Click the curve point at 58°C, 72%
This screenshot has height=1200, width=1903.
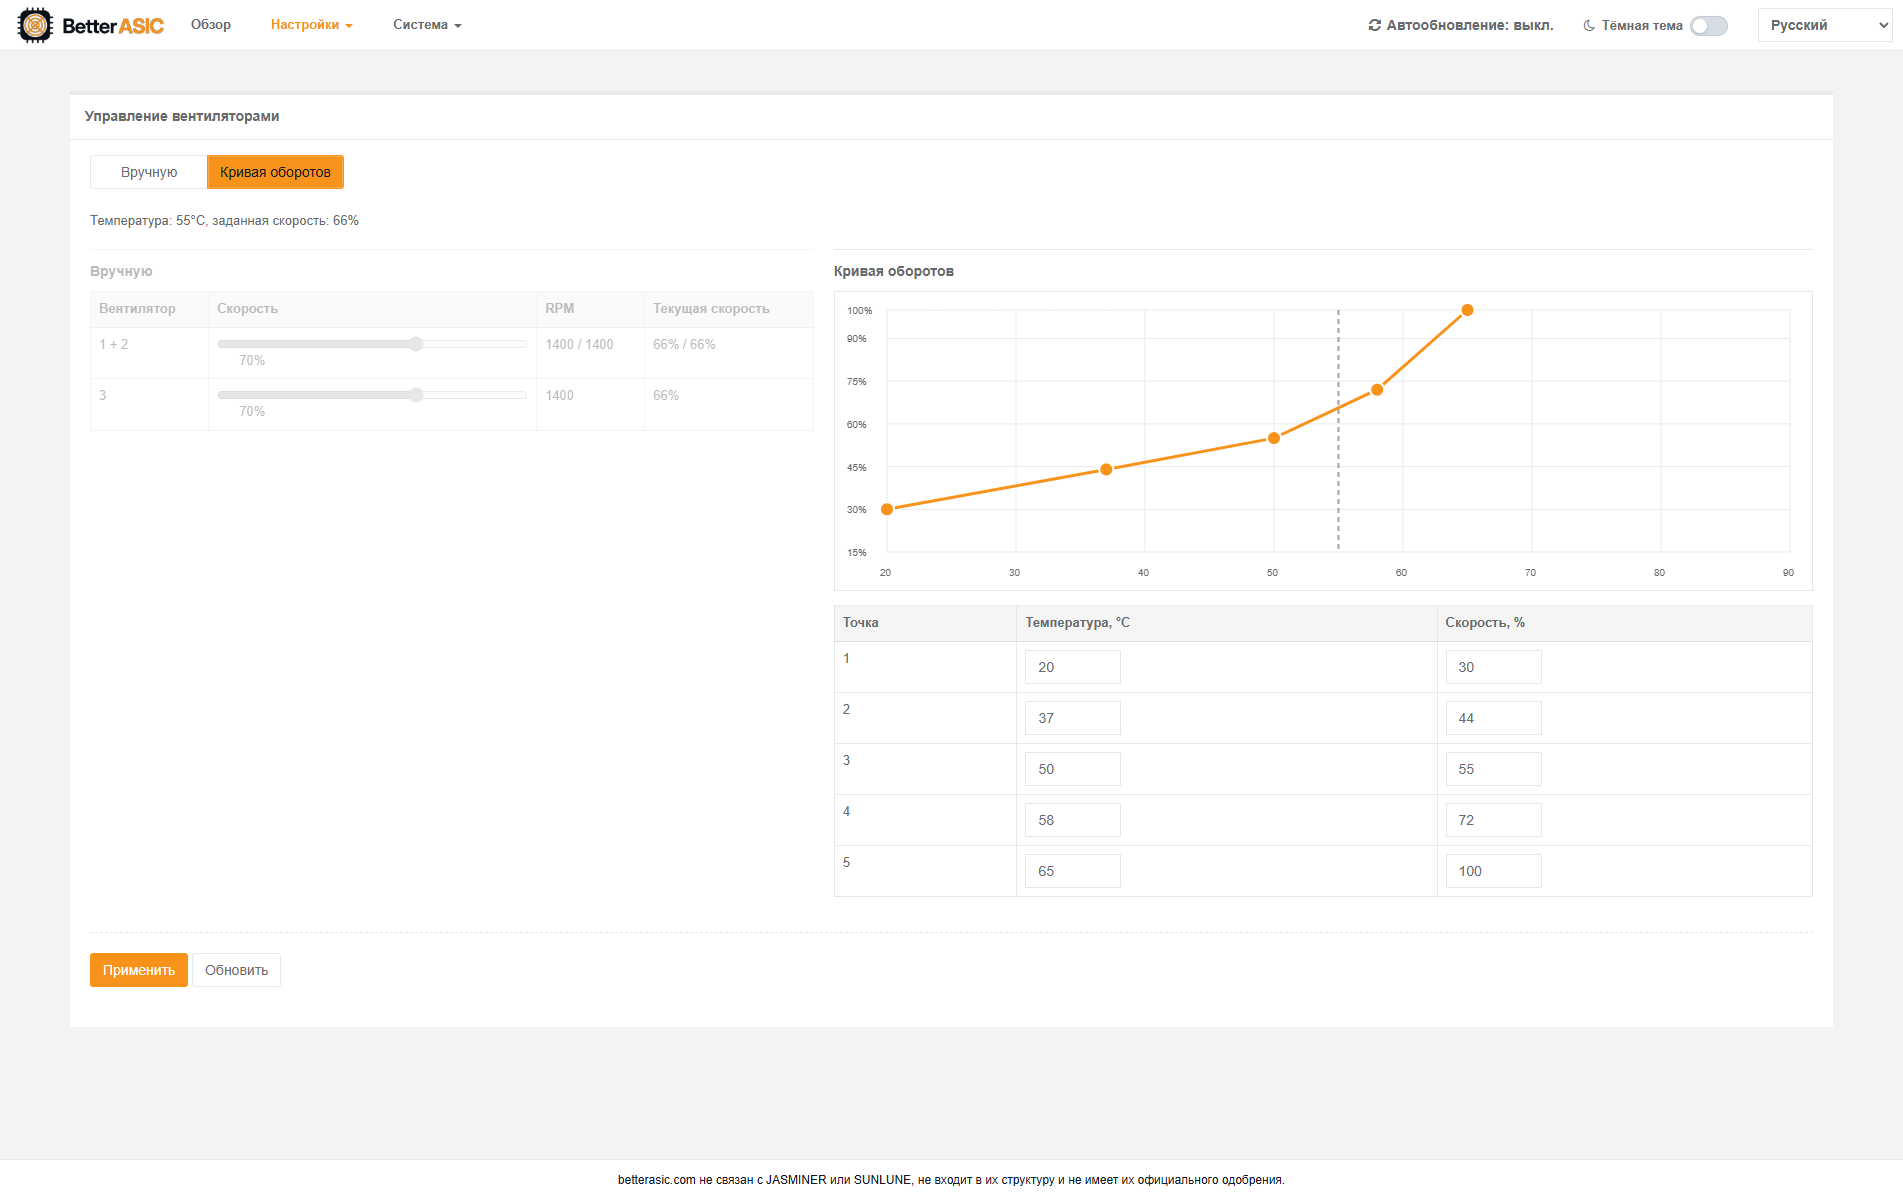tap(1377, 390)
